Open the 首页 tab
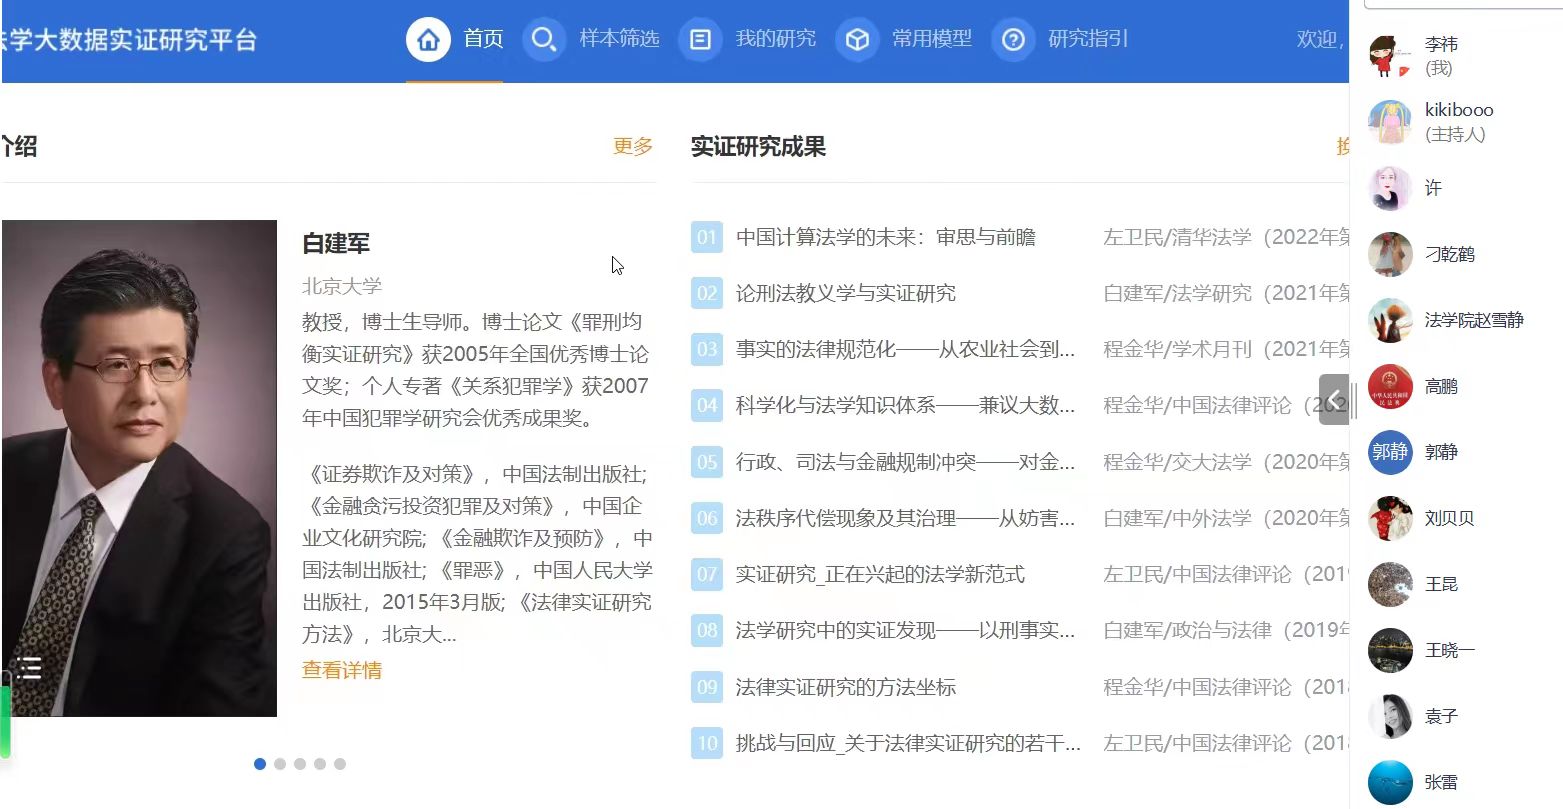This screenshot has width=1563, height=809. [x=483, y=39]
